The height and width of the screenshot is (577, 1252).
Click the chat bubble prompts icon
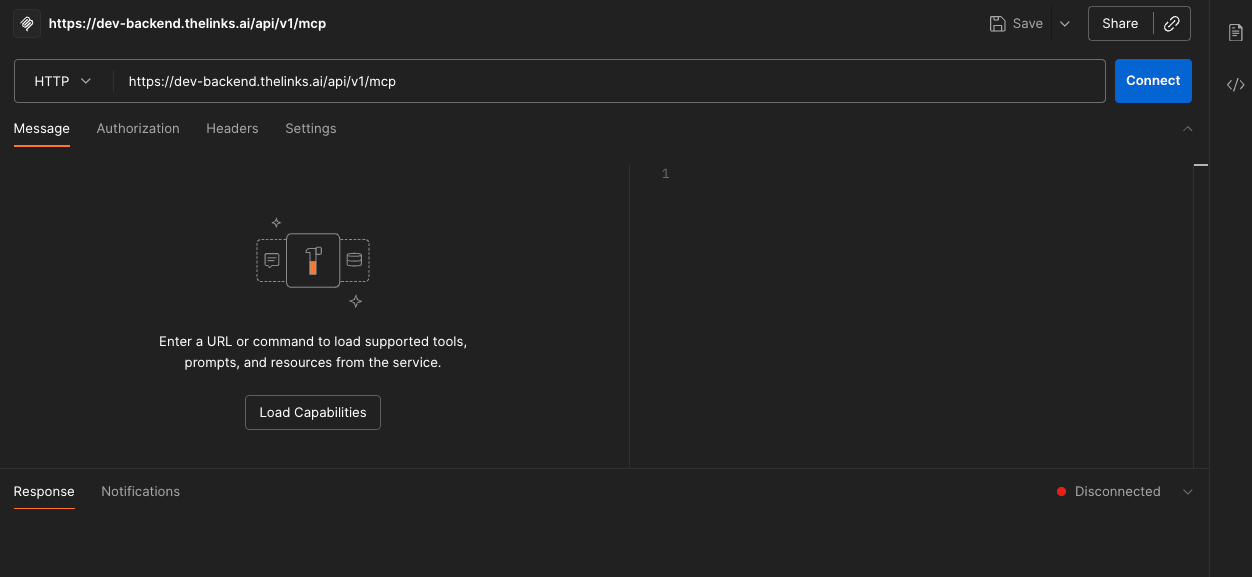tap(272, 260)
